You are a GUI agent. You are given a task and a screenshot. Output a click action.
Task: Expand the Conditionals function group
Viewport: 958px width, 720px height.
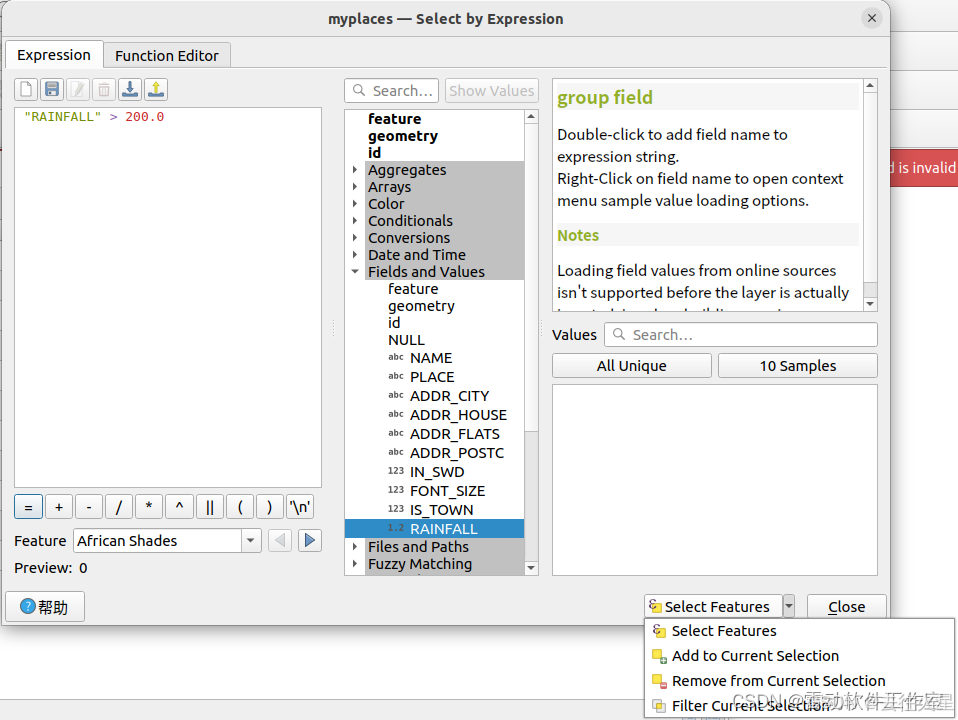pyautogui.click(x=355, y=221)
